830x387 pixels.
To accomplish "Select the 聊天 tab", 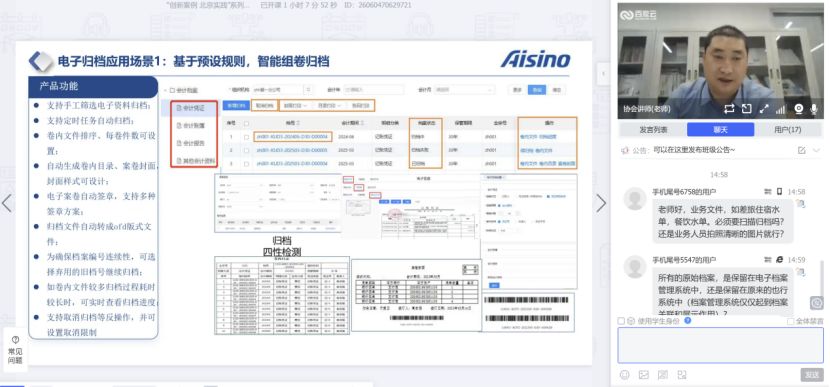I will pos(720,130).
